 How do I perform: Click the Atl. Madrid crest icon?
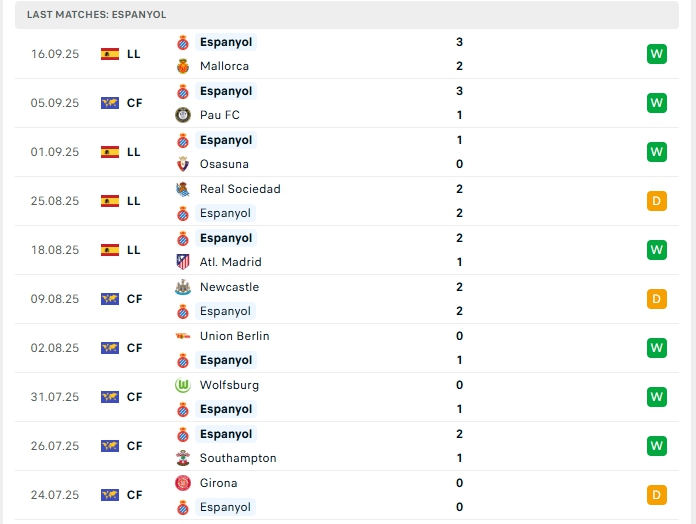pos(183,262)
